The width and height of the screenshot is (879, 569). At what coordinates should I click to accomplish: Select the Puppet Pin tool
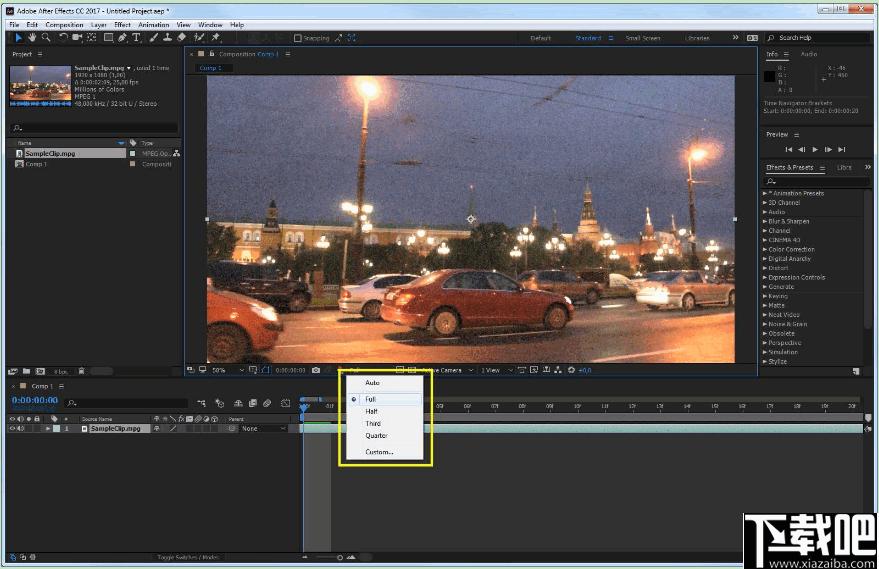(x=215, y=38)
